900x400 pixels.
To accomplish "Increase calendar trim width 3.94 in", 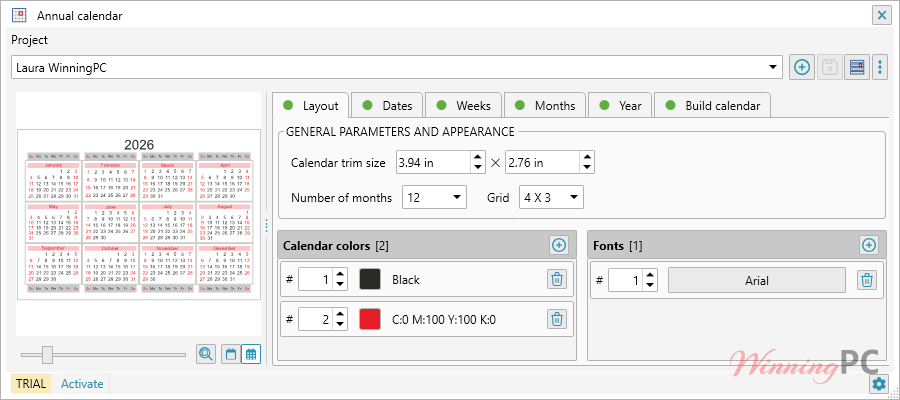I will coord(478,157).
